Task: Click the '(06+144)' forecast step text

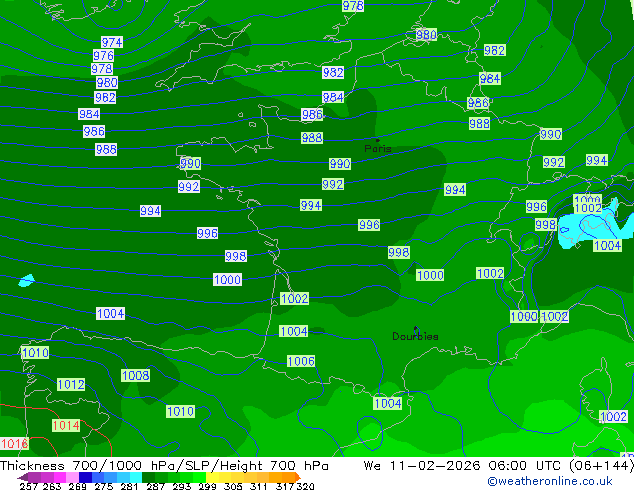Action: coord(601,466)
